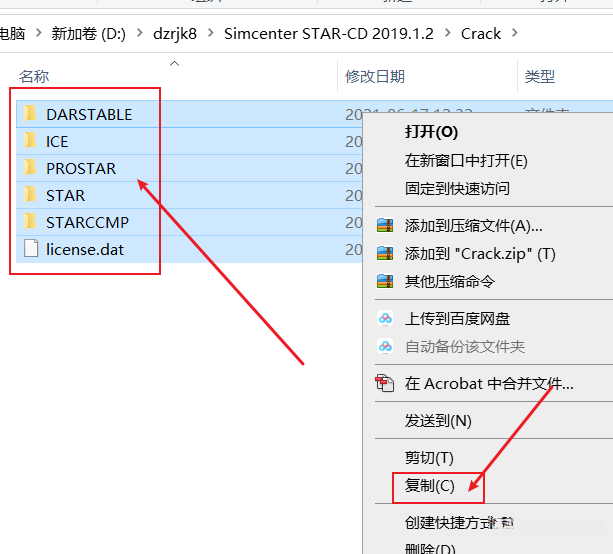Select 创建快捷方式 menu entry
This screenshot has height=554, width=613.
click(x=459, y=523)
